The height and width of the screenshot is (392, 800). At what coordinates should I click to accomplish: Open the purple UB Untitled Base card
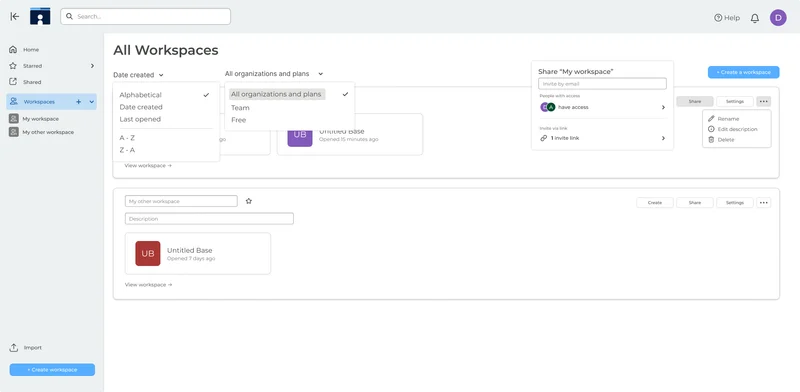click(349, 134)
